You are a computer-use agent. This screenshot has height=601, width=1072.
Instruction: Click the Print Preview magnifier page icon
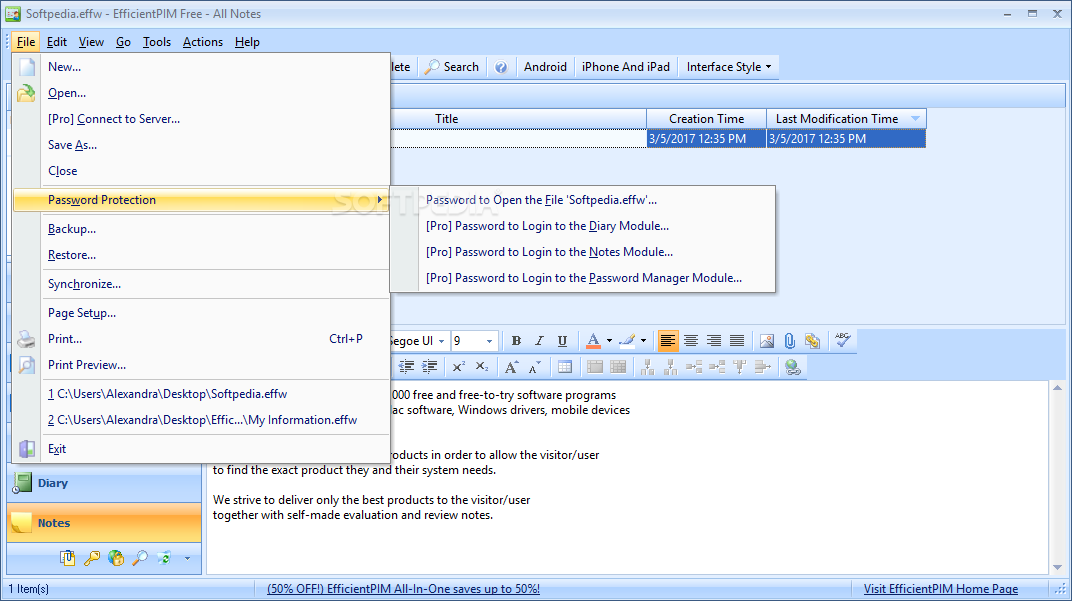[x=26, y=365]
